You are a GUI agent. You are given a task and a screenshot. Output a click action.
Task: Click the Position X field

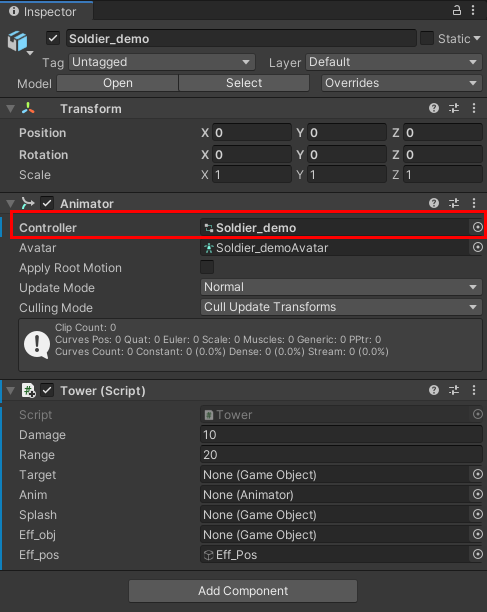click(252, 133)
